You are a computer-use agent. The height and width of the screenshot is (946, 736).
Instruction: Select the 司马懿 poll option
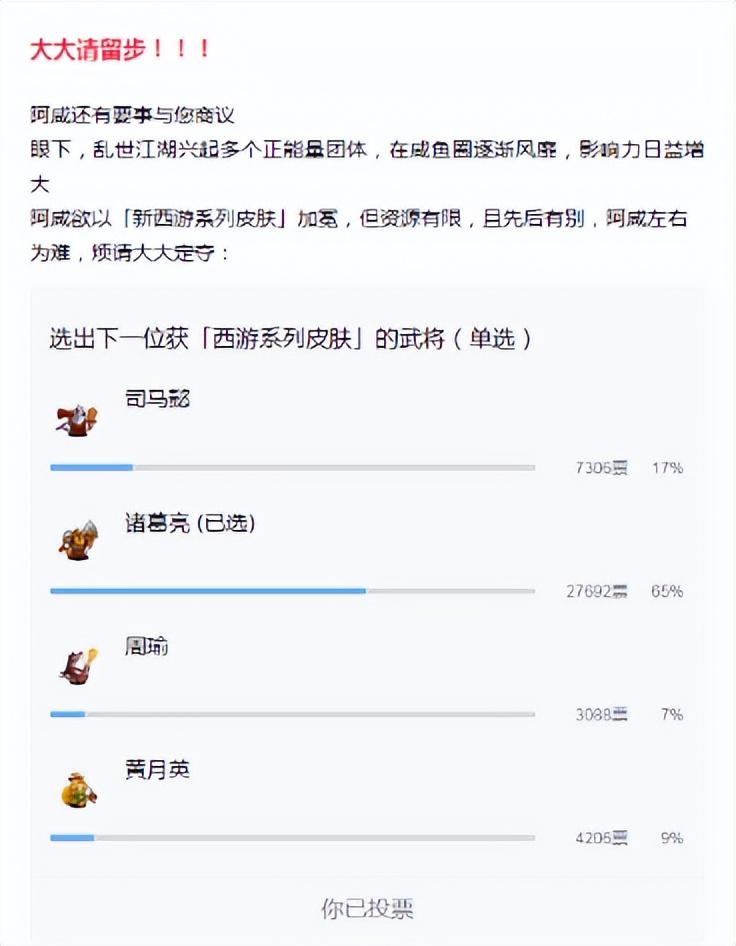point(158,399)
